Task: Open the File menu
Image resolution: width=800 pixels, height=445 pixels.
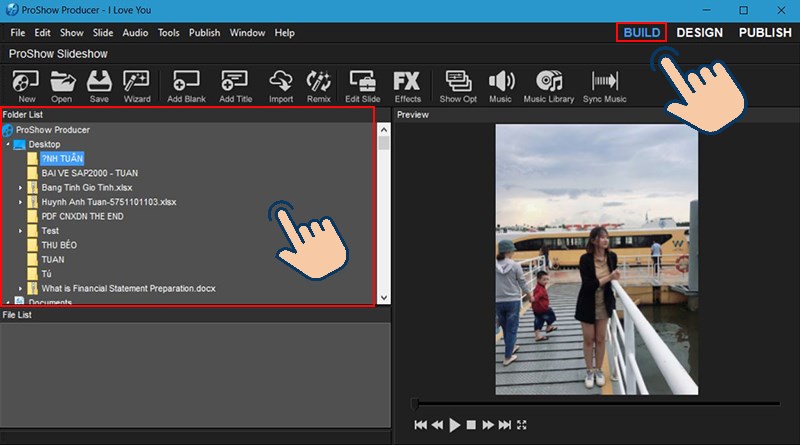Action: (17, 33)
